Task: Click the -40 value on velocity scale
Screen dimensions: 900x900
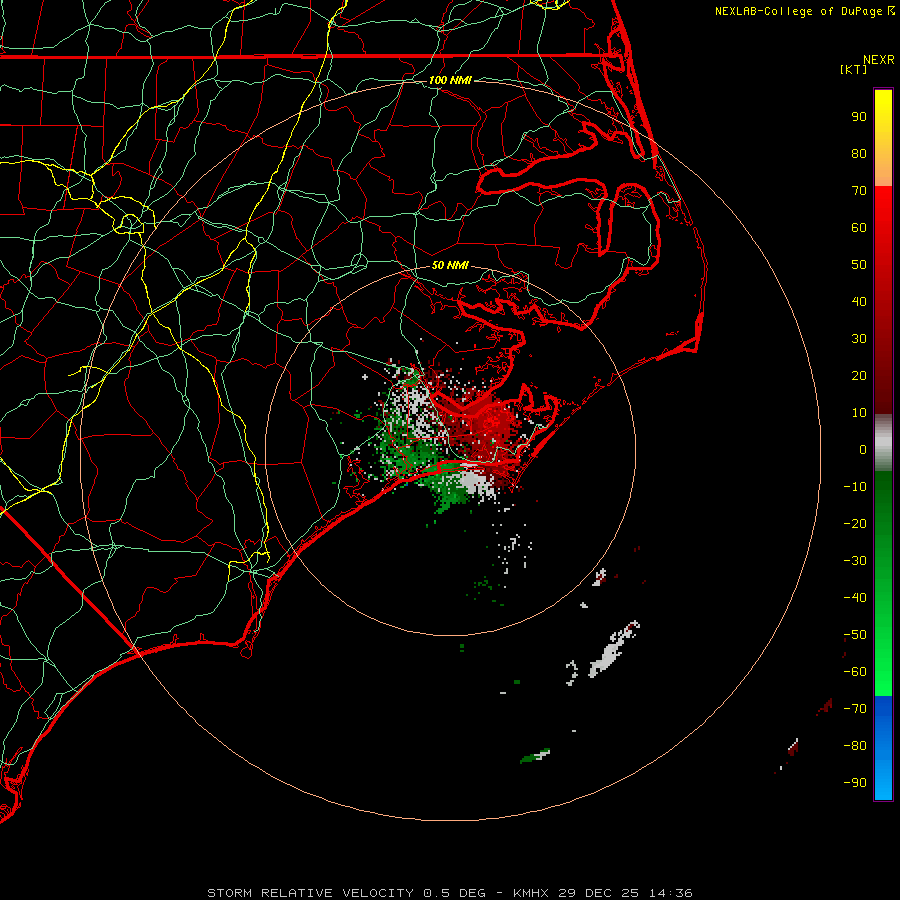Action: (855, 598)
